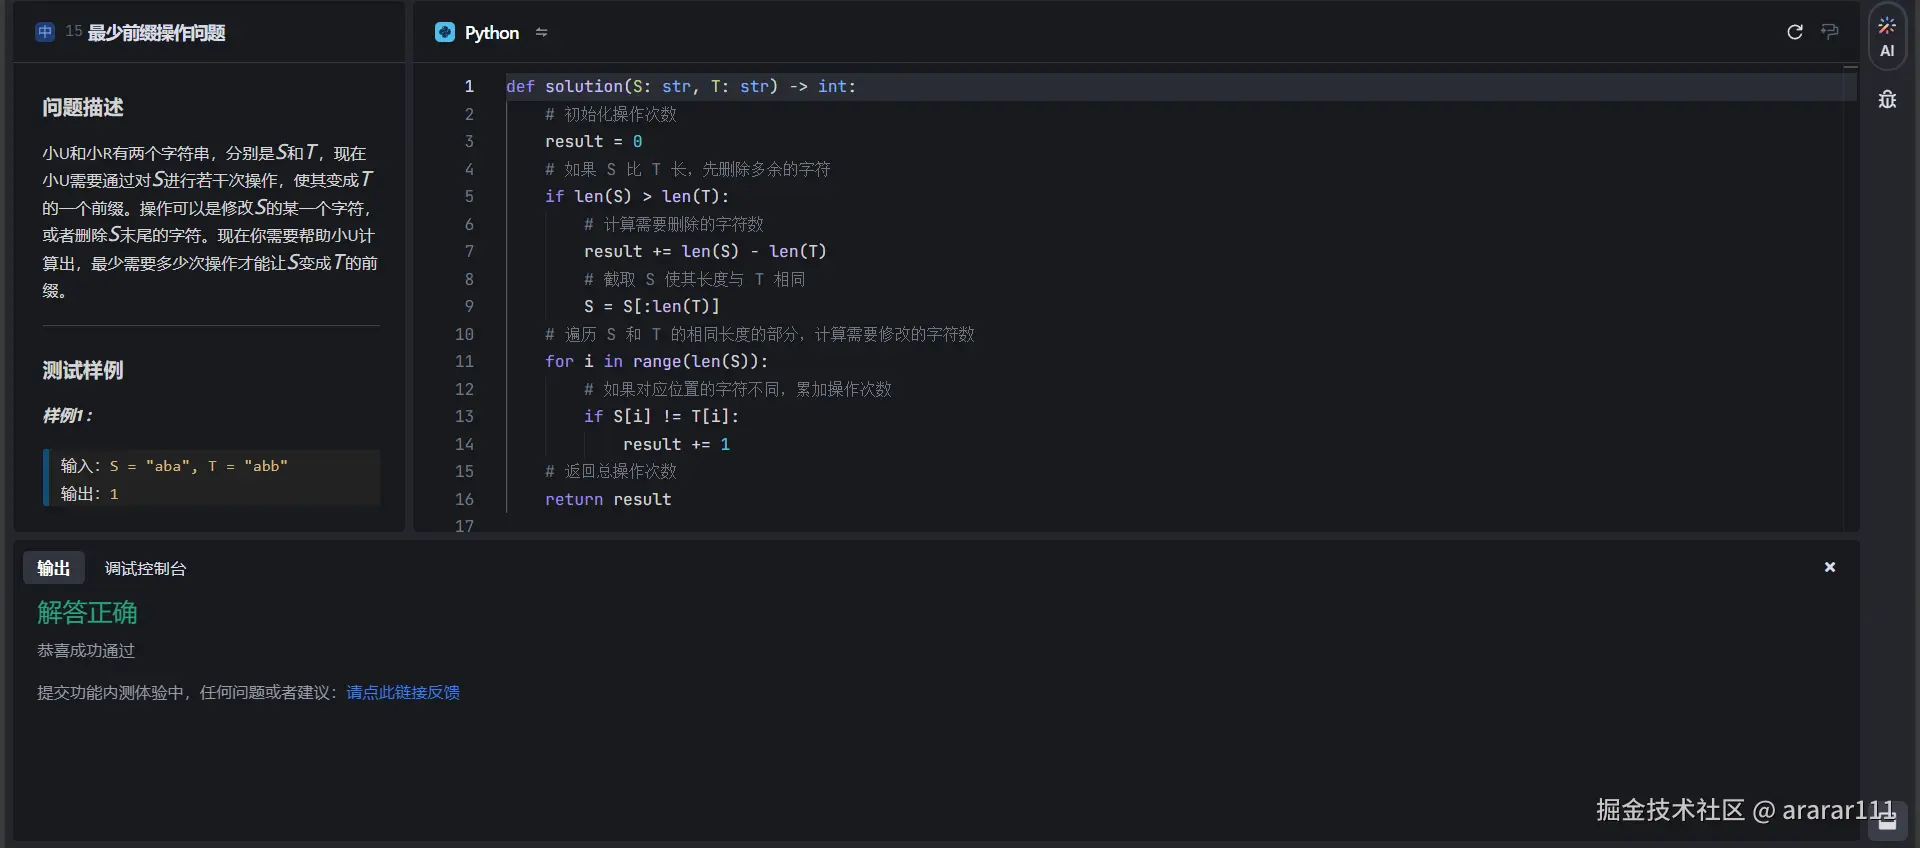Click line S = S[:len(T)]
Screen dimensions: 1920x848
[652, 306]
